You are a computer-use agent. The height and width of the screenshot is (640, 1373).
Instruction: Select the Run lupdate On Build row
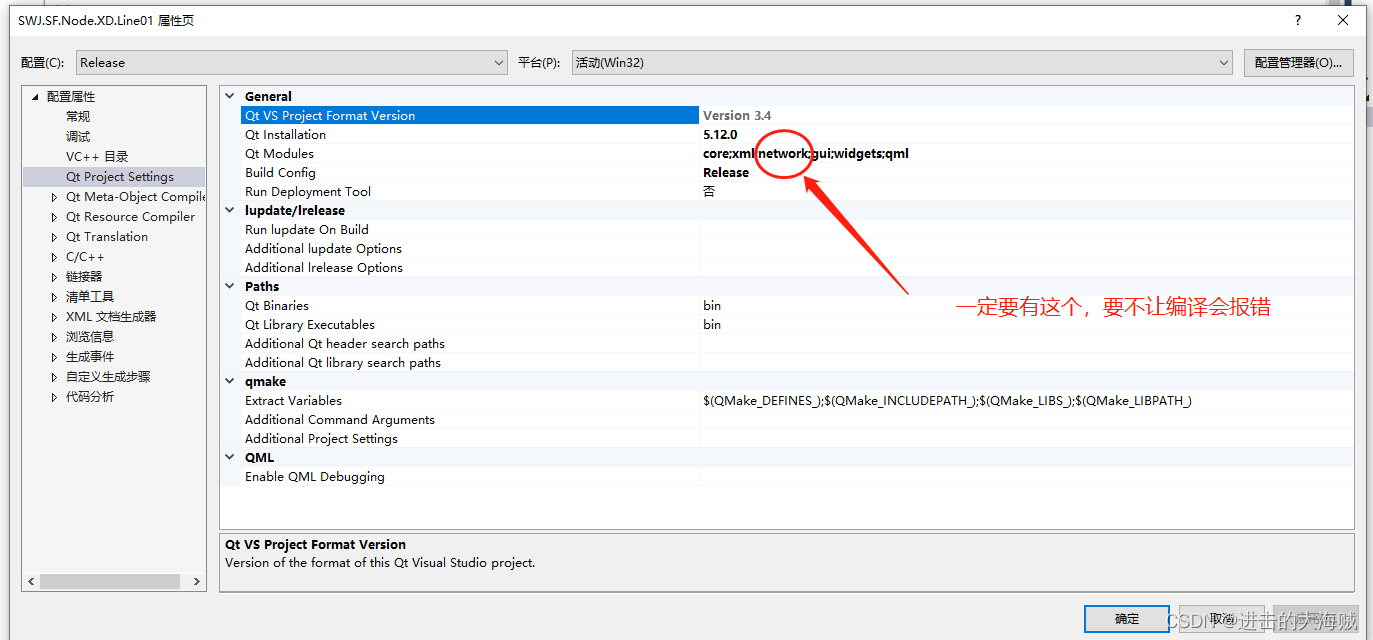(x=797, y=230)
